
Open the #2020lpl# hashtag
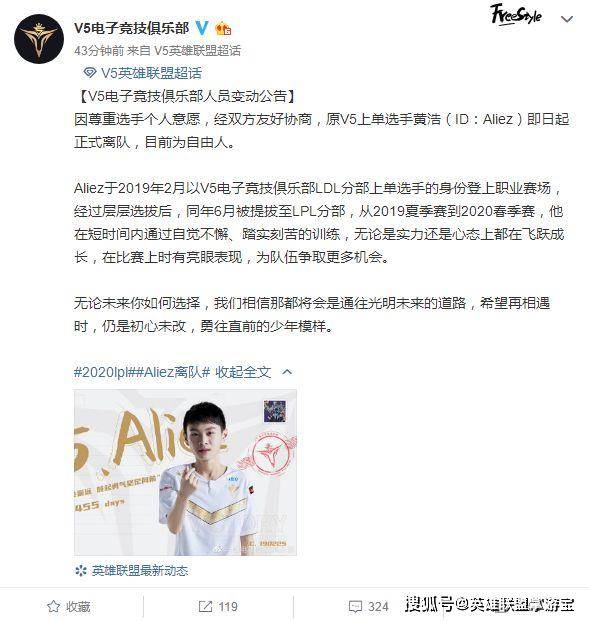tap(105, 372)
